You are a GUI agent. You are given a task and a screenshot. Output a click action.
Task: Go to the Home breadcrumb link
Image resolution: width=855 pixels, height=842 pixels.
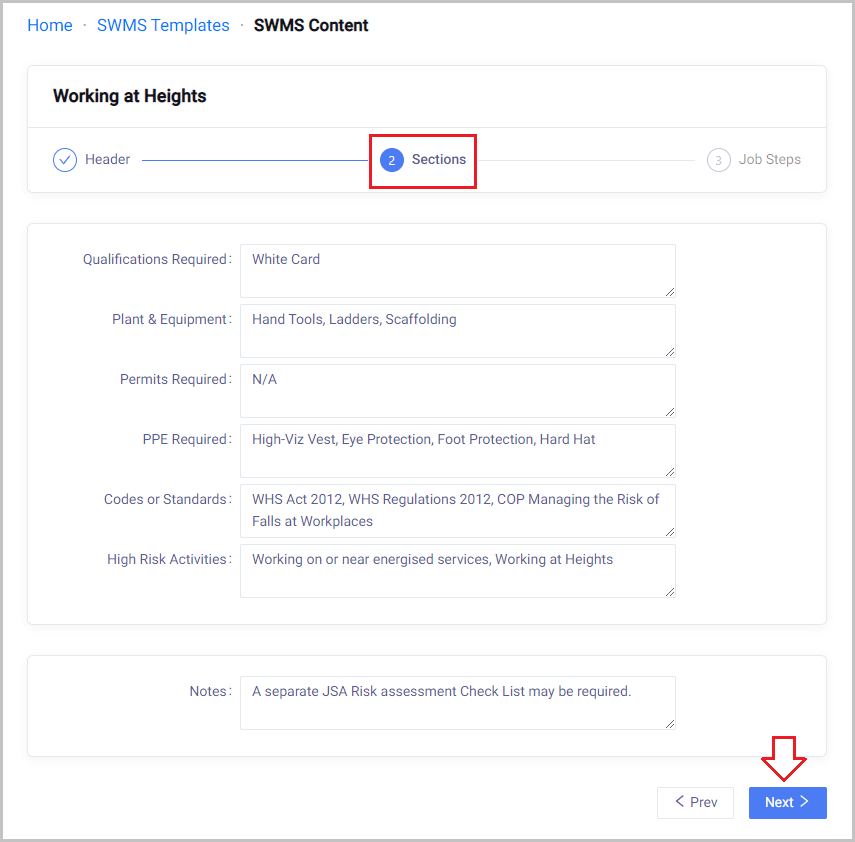(x=50, y=25)
